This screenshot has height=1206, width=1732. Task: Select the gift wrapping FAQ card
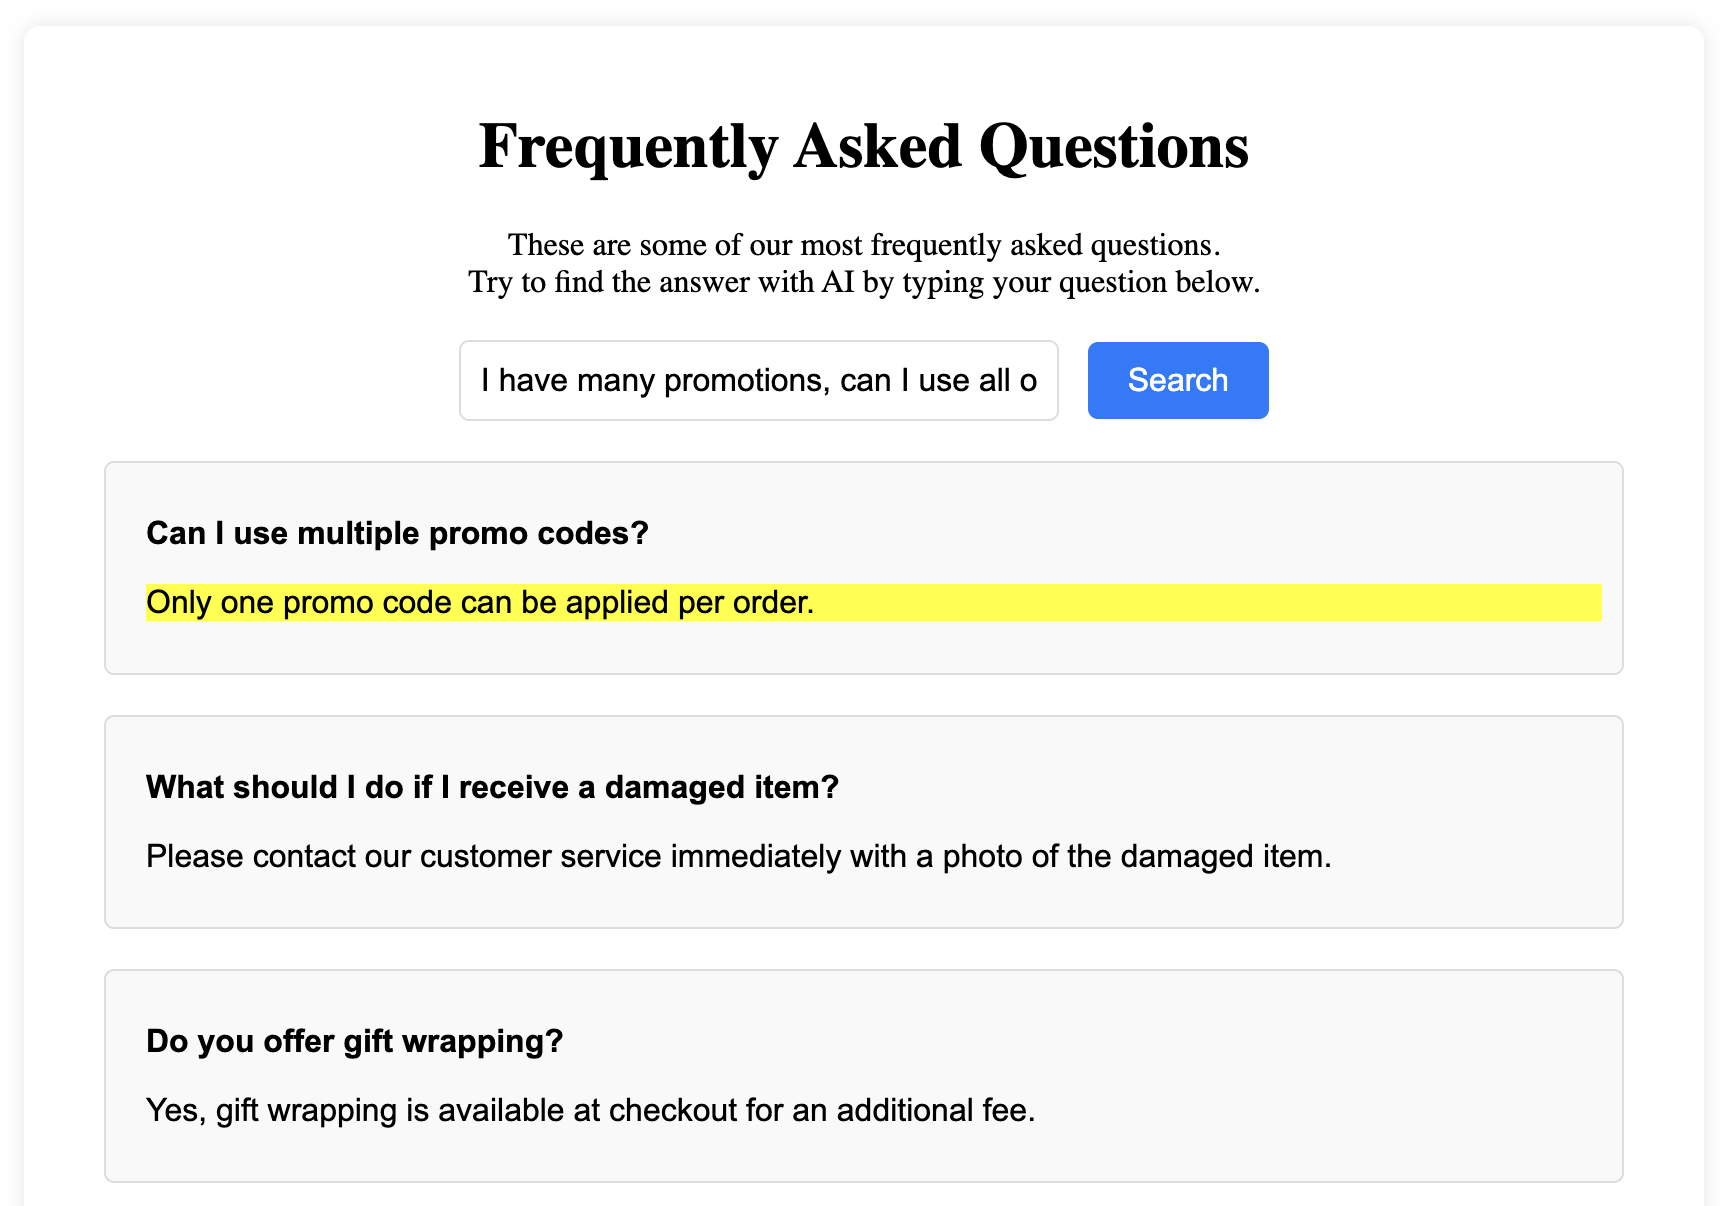click(864, 1076)
